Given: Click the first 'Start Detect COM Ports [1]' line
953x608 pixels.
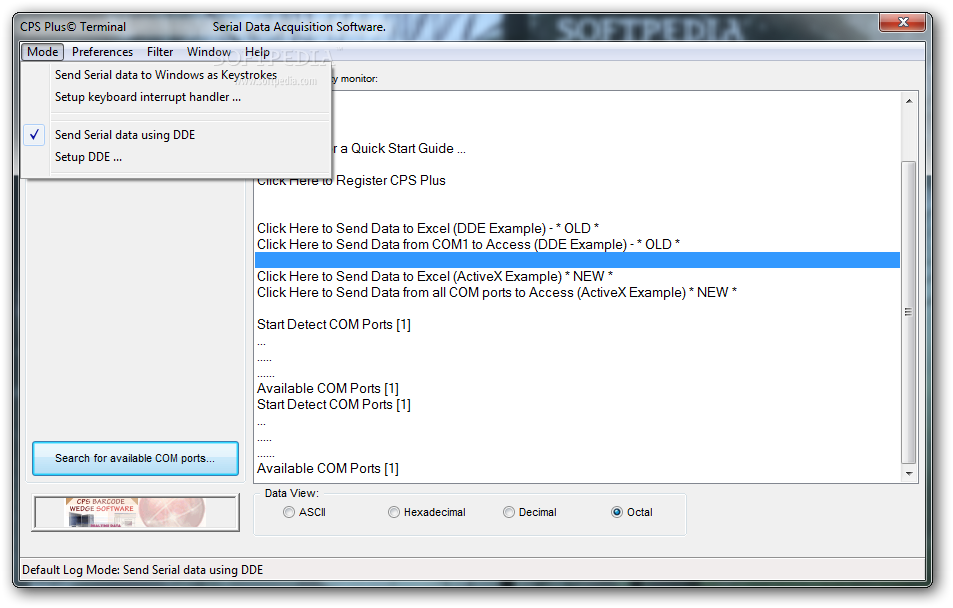Looking at the screenshot, I should 334,325.
